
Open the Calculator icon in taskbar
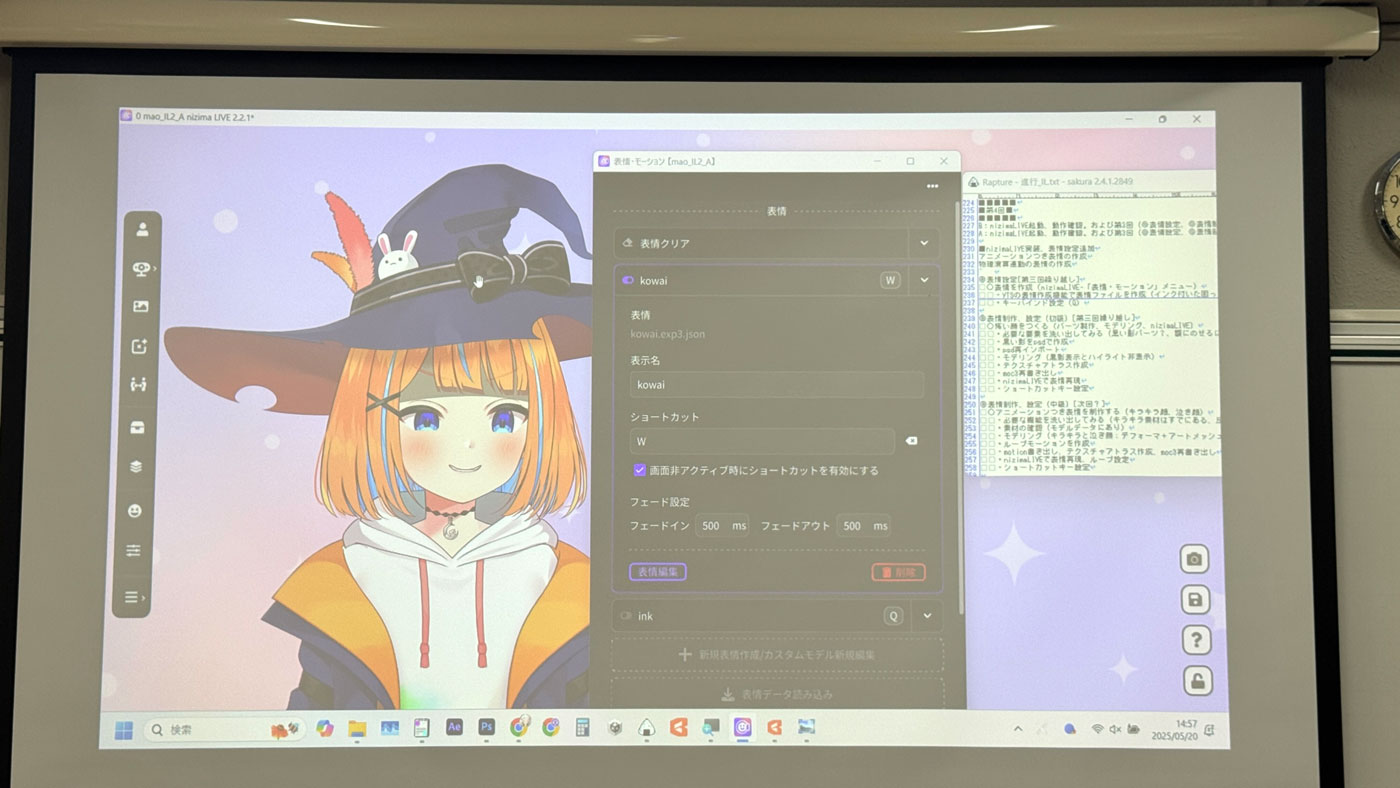click(582, 727)
